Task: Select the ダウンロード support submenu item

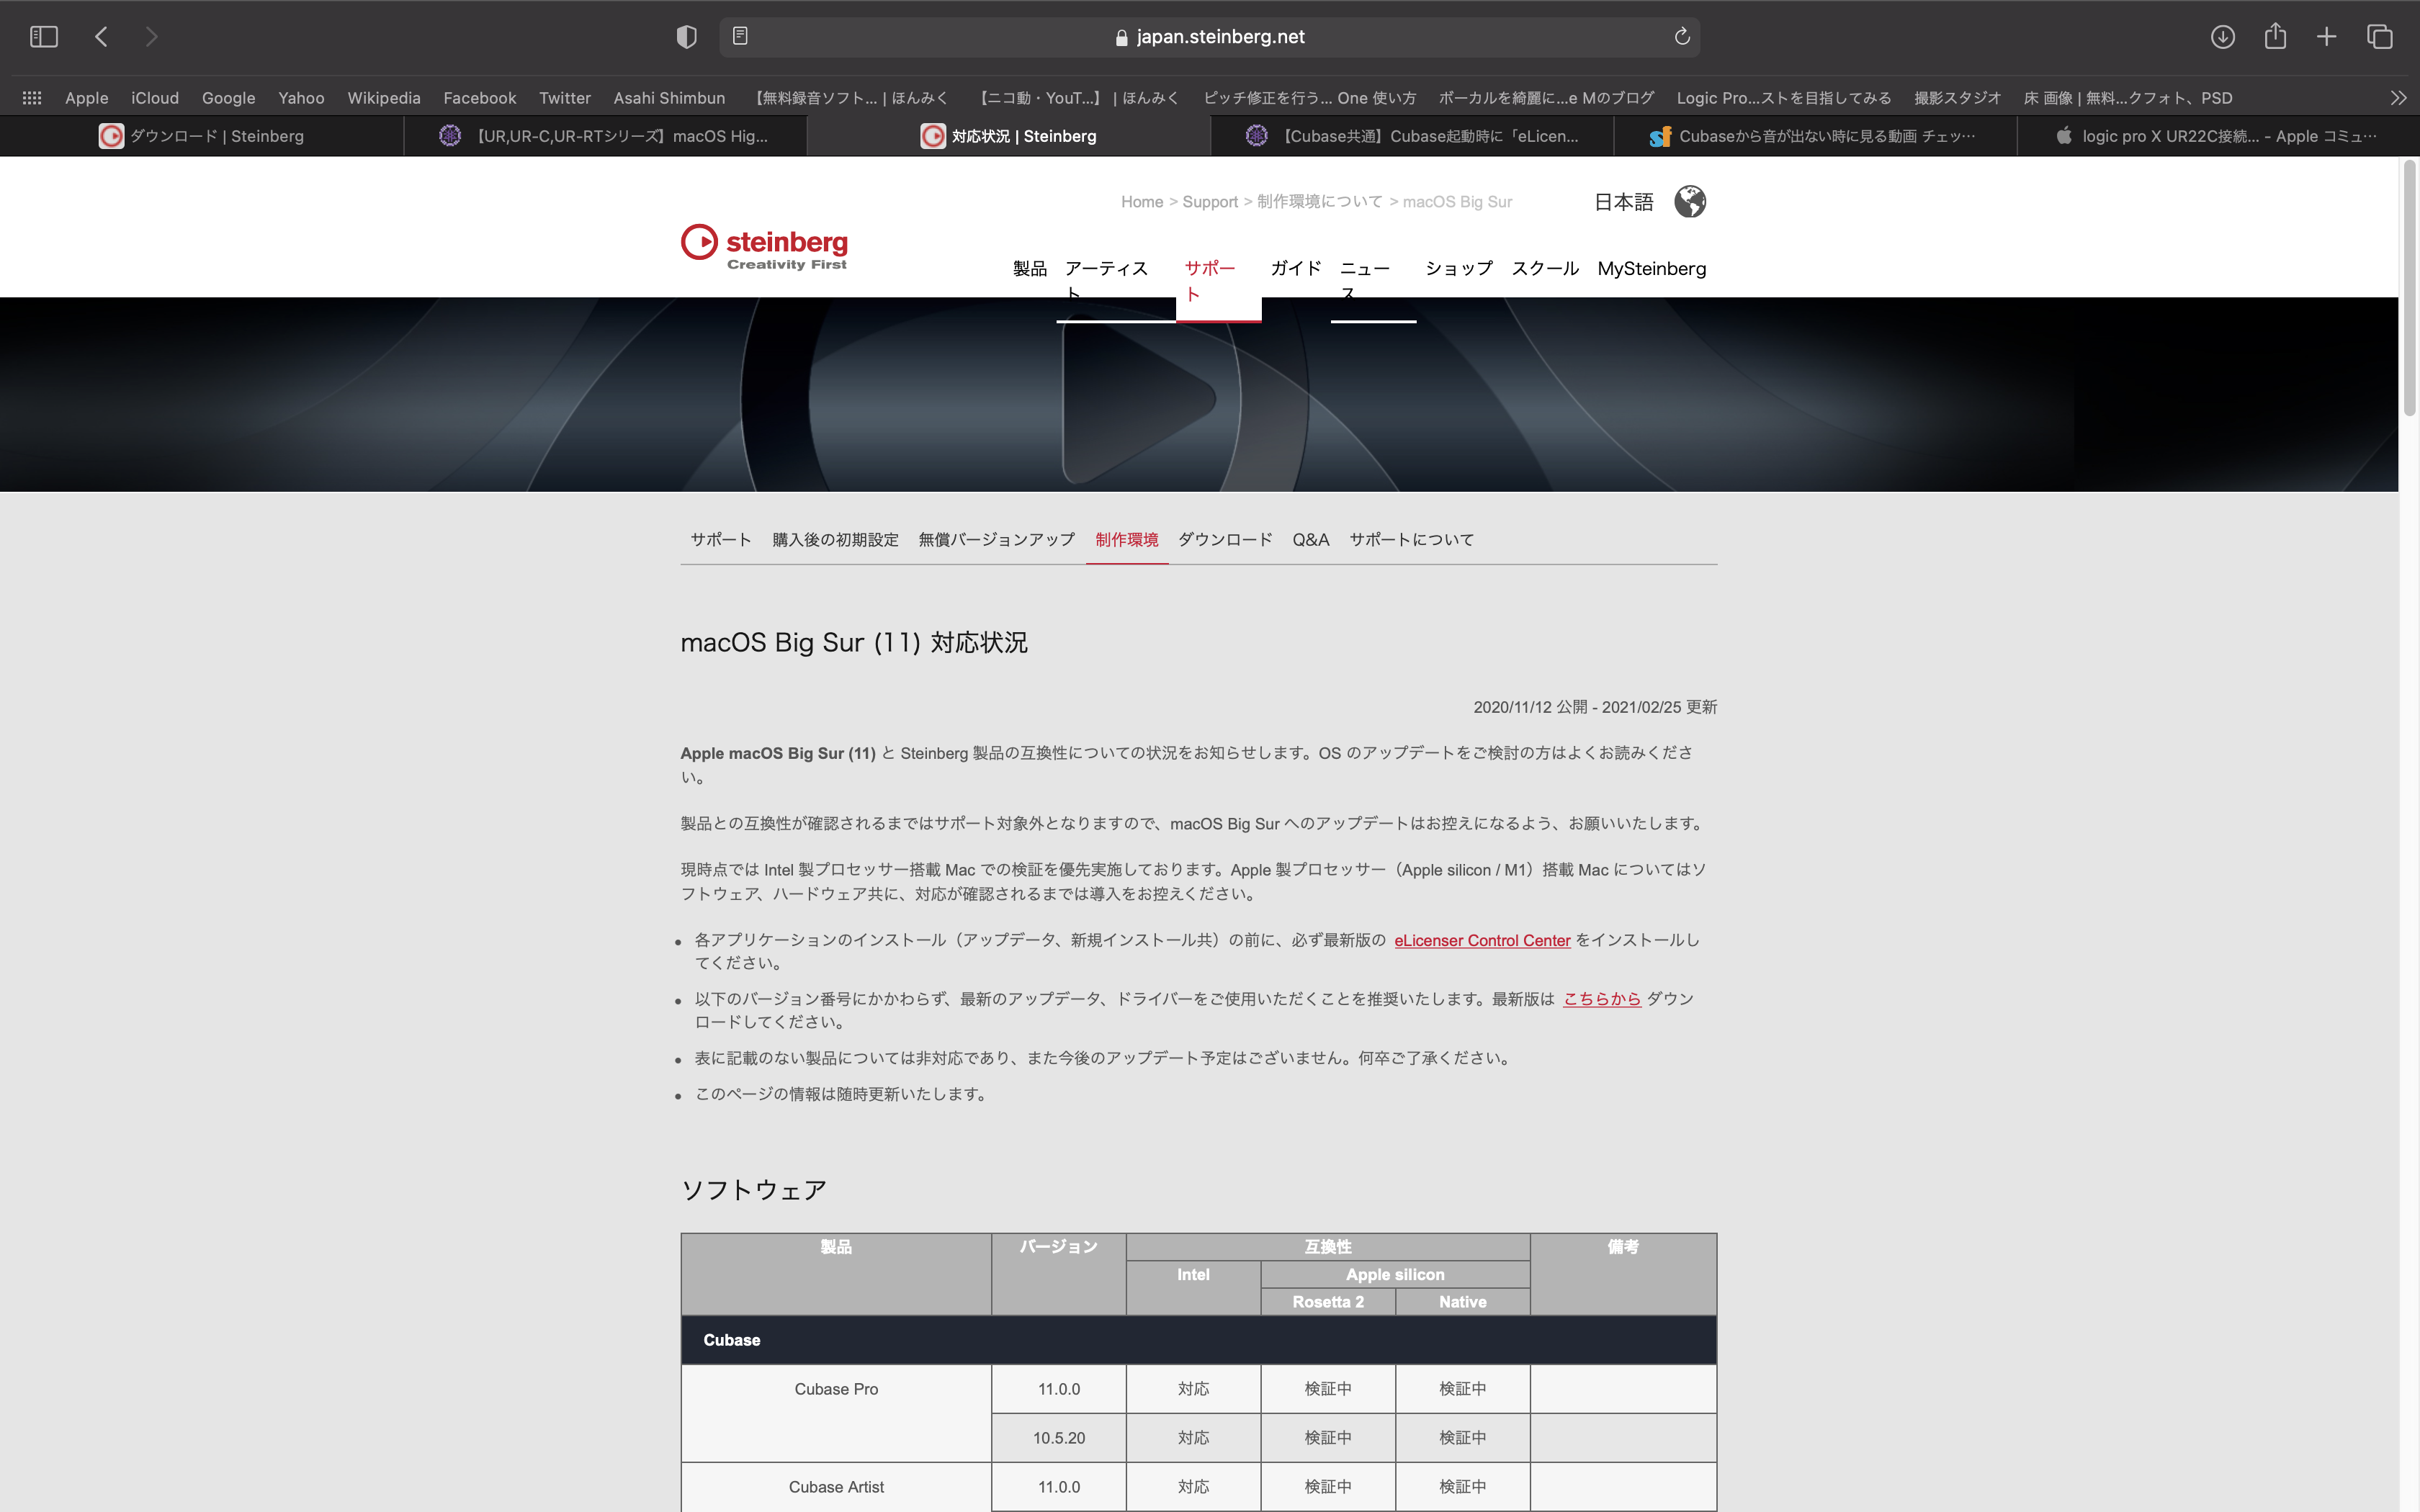Action: click(1224, 540)
